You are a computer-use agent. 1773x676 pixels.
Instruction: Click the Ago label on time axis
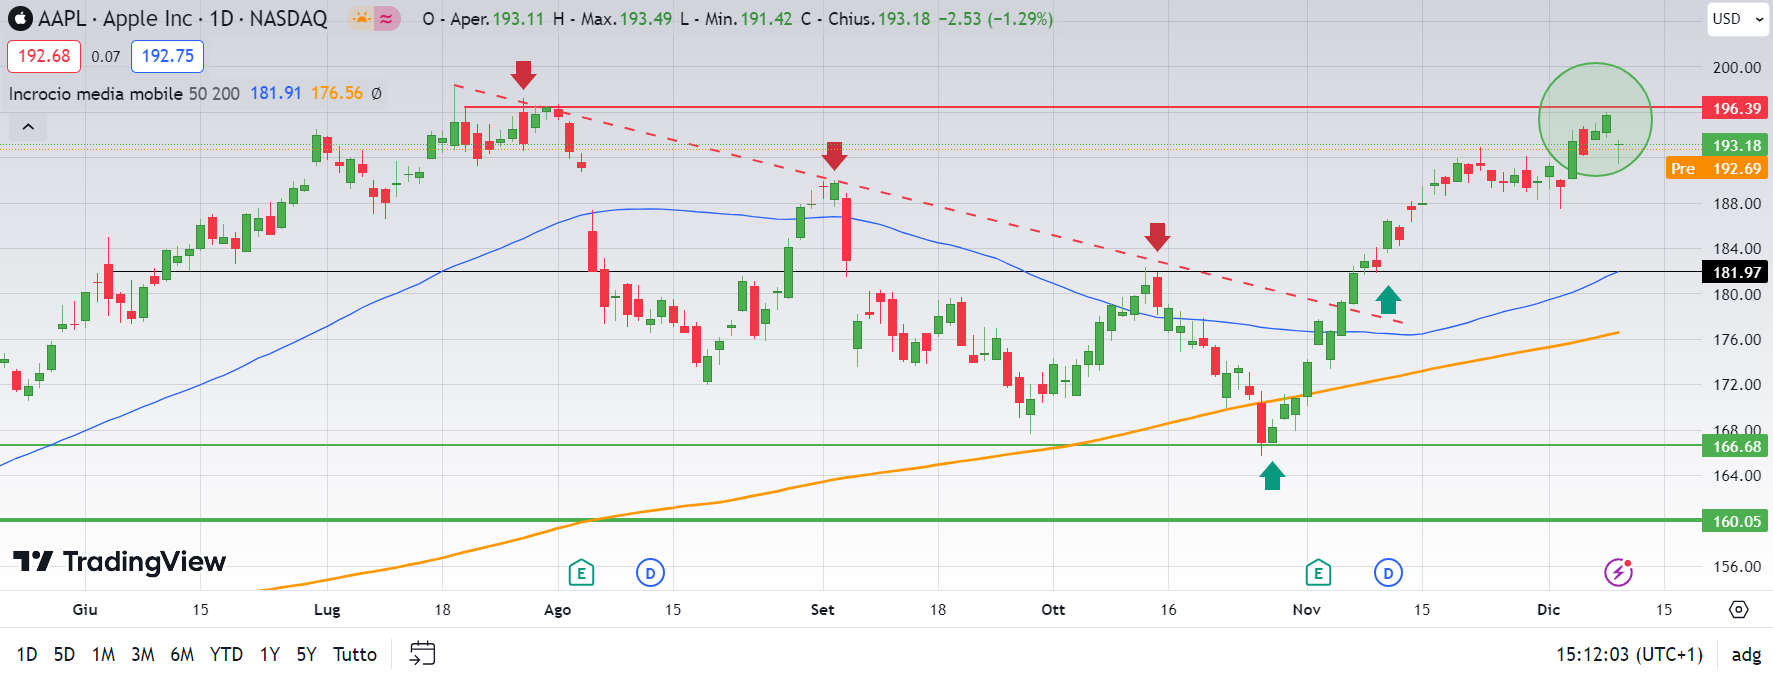pyautogui.click(x=557, y=609)
